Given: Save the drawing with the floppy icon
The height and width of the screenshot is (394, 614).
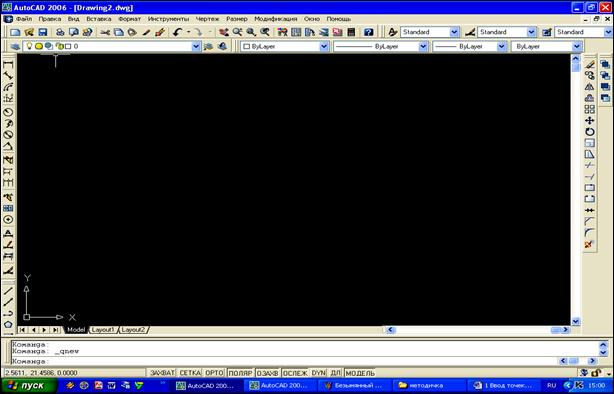Looking at the screenshot, I should coord(42,32).
